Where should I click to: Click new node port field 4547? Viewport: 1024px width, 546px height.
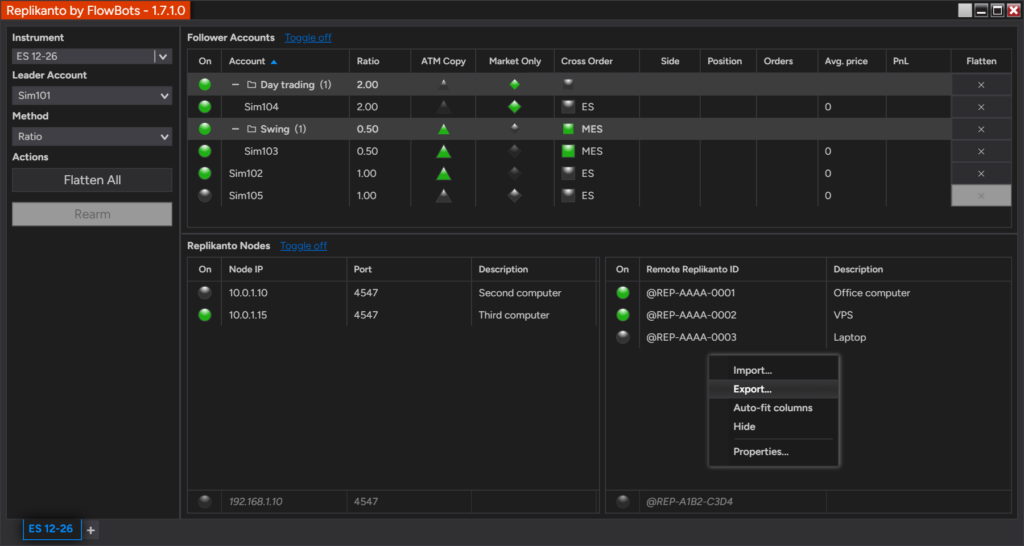(409, 502)
